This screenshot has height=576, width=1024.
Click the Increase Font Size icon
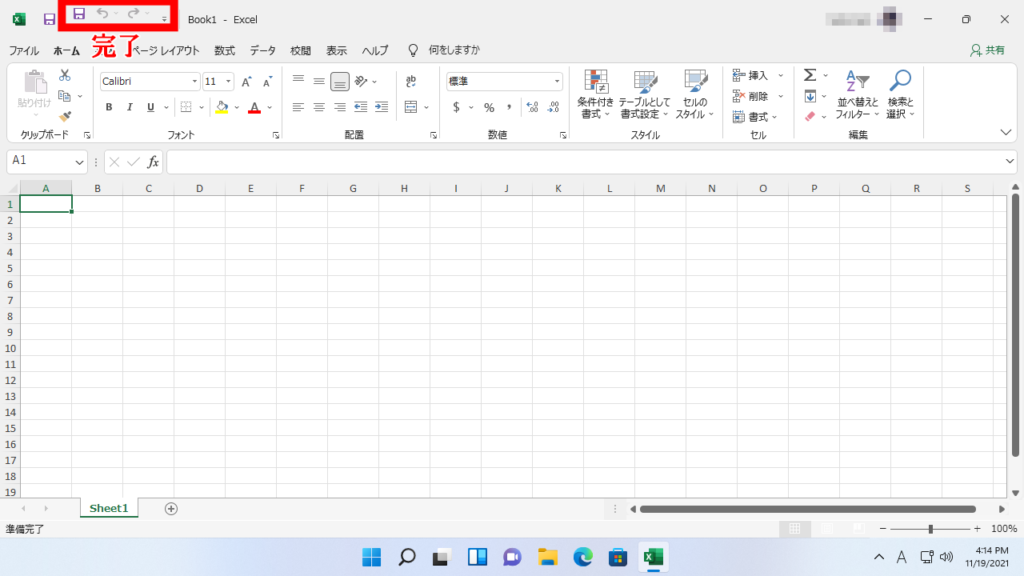[x=246, y=82]
